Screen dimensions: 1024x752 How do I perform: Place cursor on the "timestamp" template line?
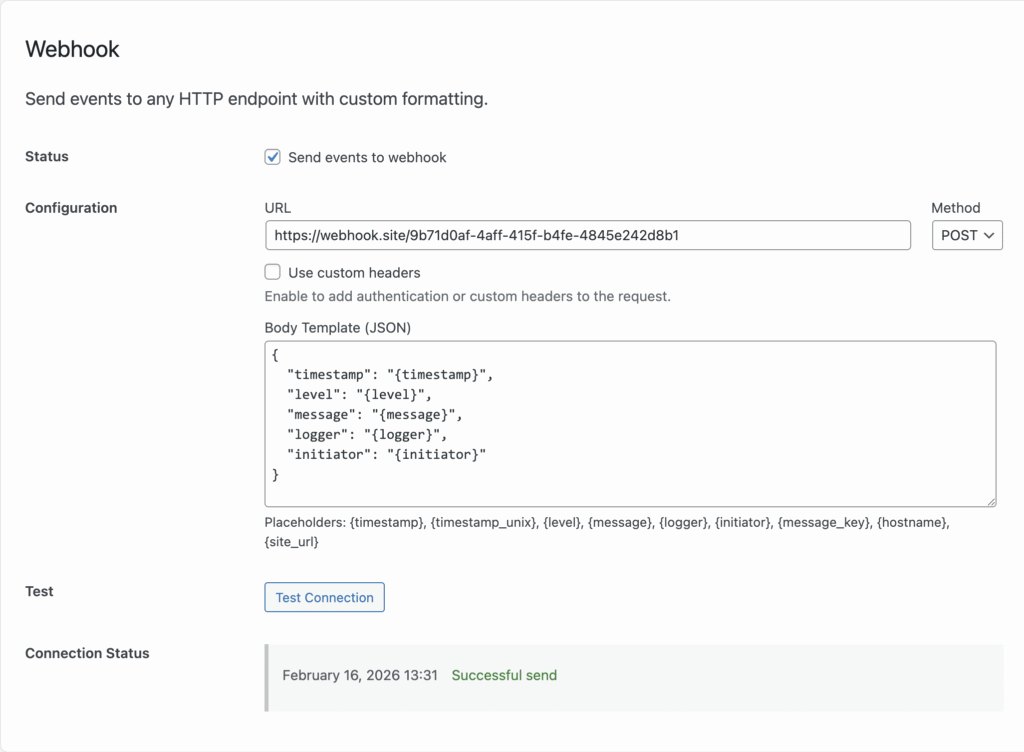point(390,375)
